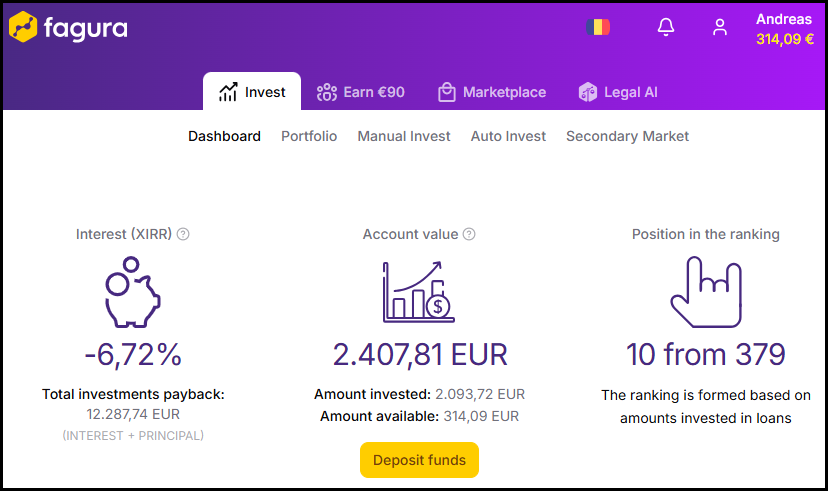Click the Position in the ranking heading
The height and width of the screenshot is (491, 828).
(705, 234)
